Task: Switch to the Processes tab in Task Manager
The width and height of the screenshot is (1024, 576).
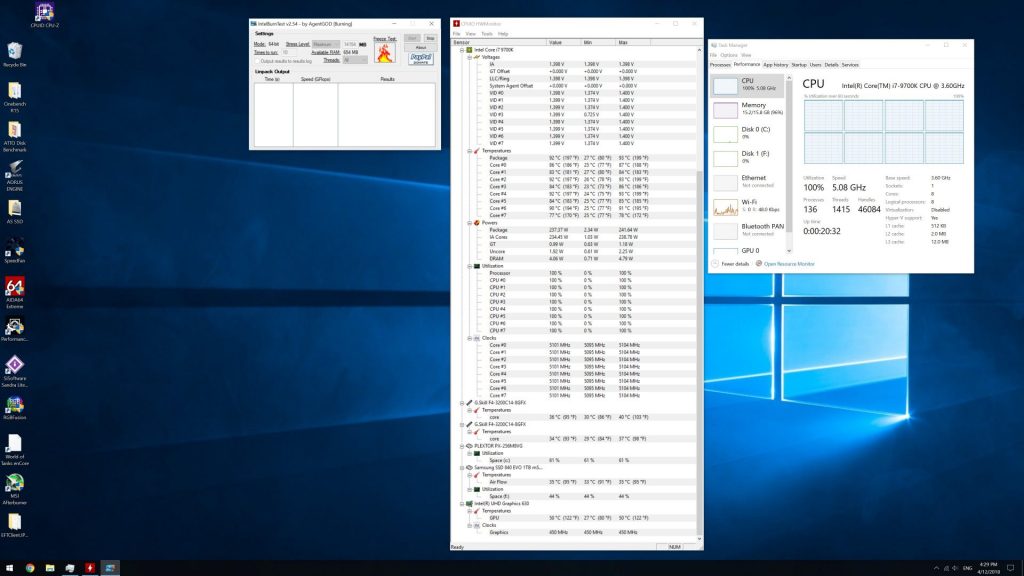Action: pyautogui.click(x=720, y=65)
